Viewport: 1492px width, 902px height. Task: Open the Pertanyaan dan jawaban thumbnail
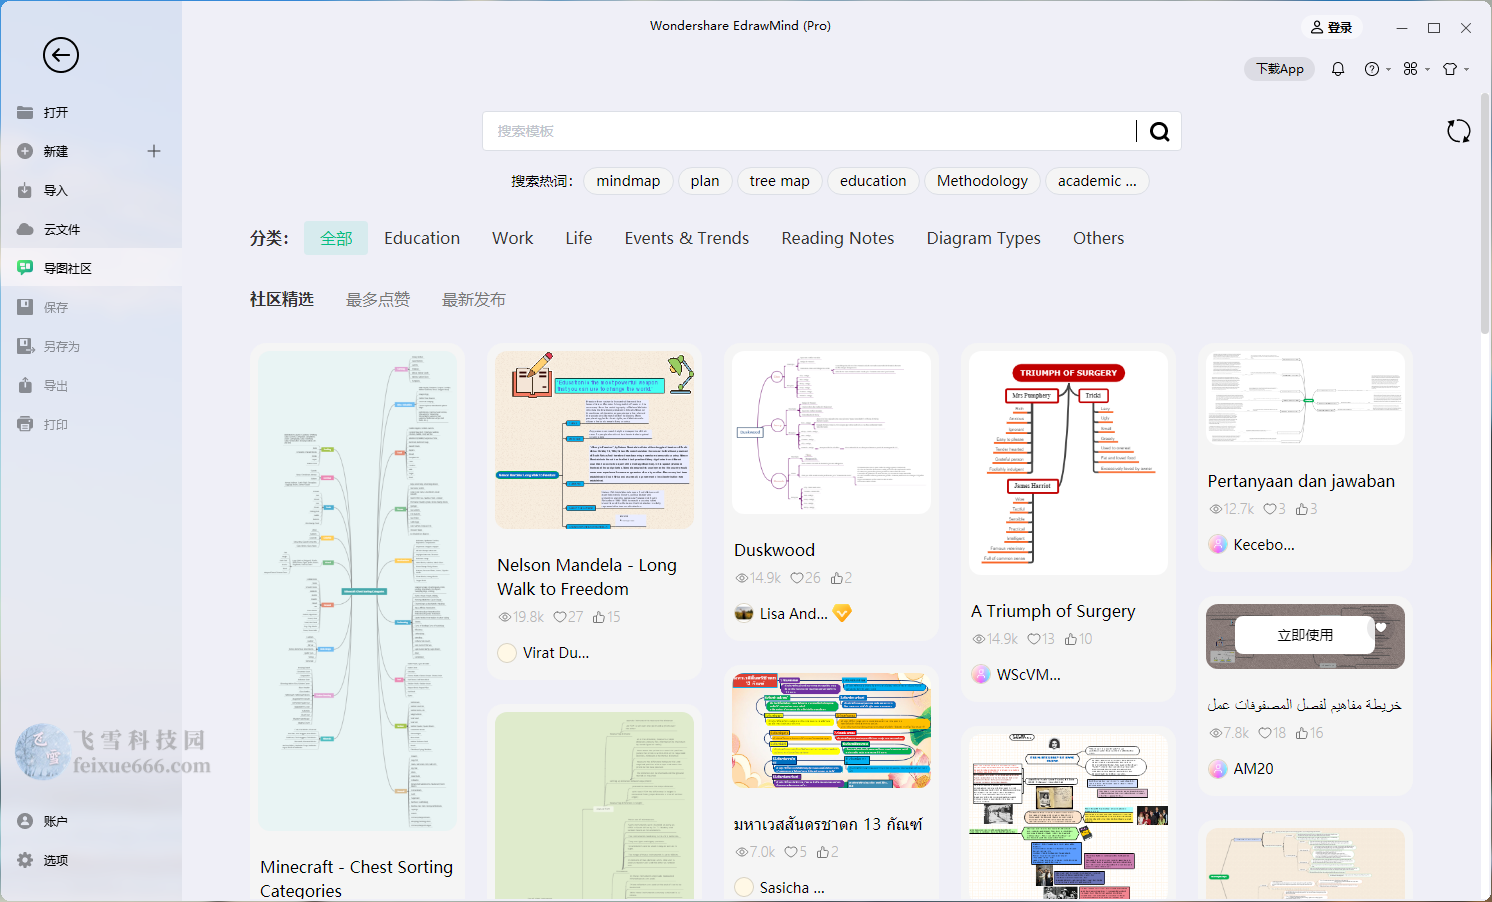click(1305, 398)
